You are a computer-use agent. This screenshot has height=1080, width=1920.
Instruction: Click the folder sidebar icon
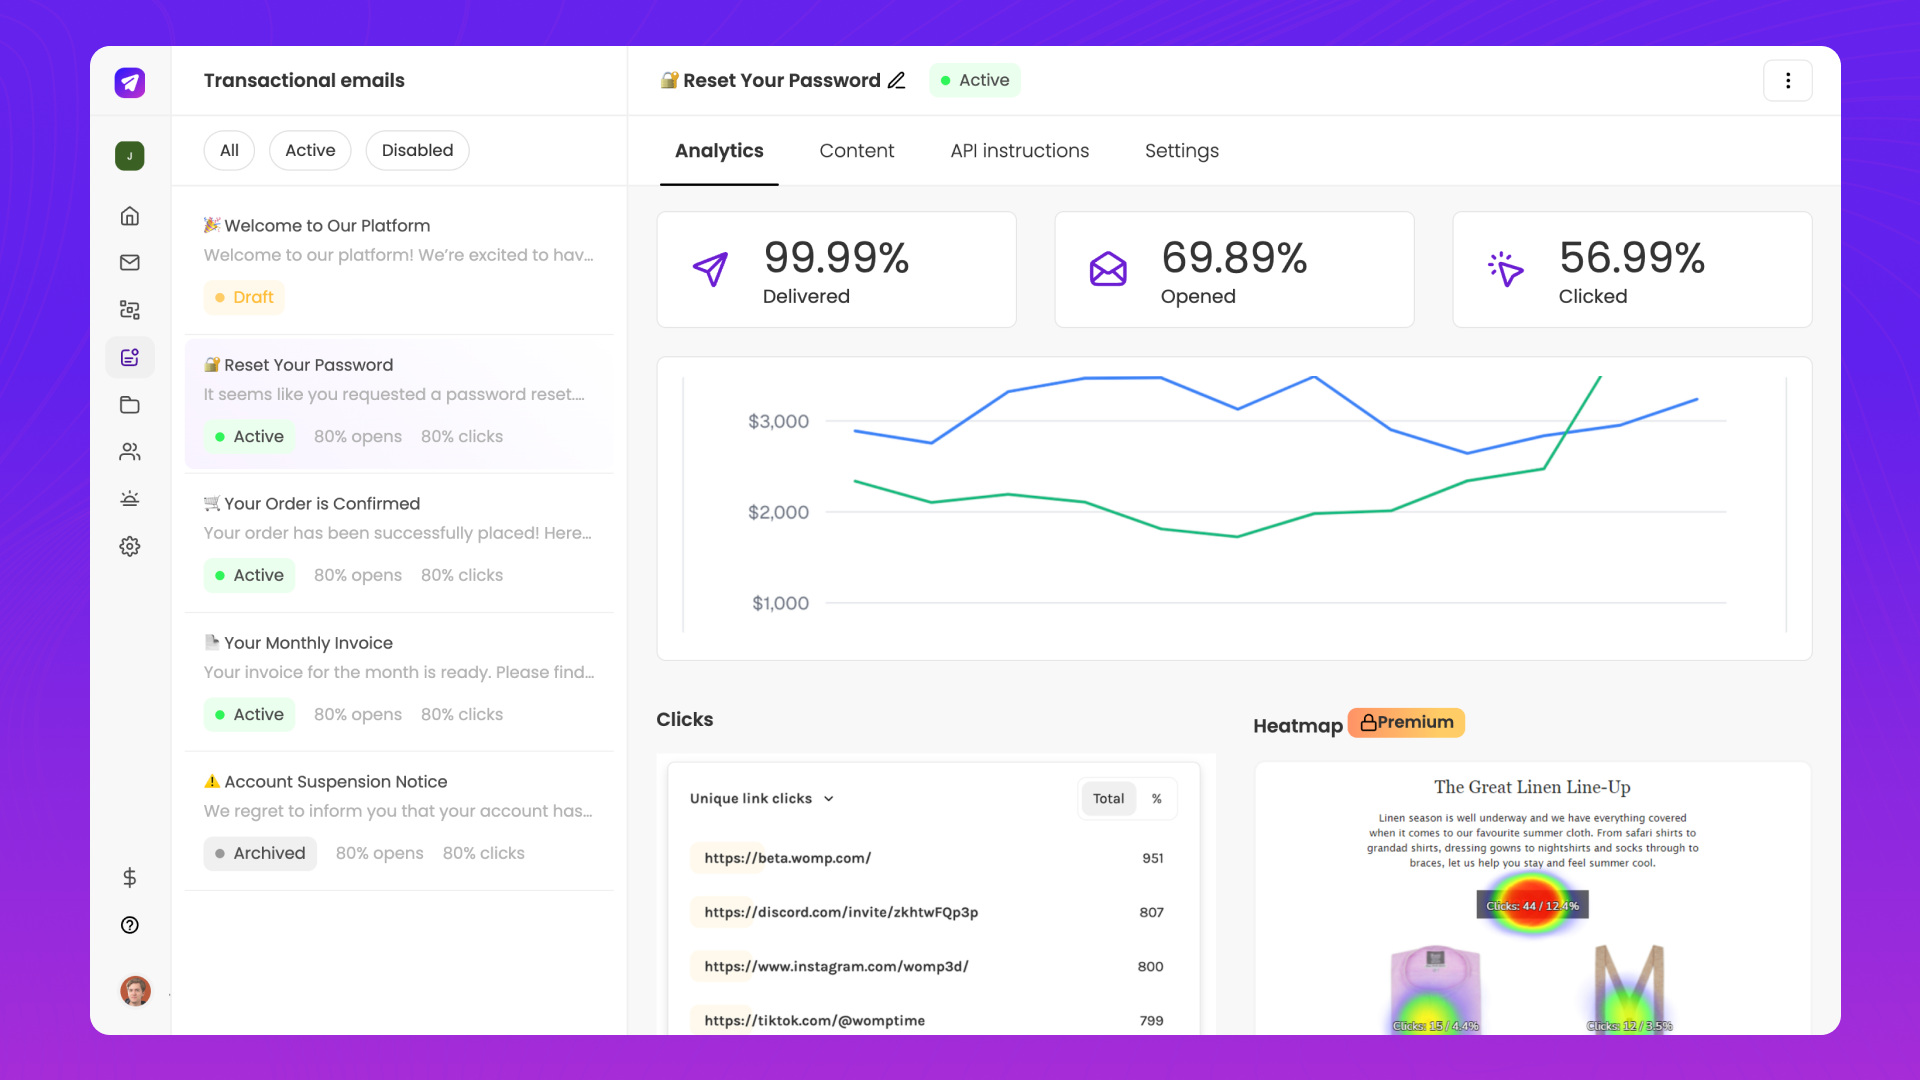129,404
